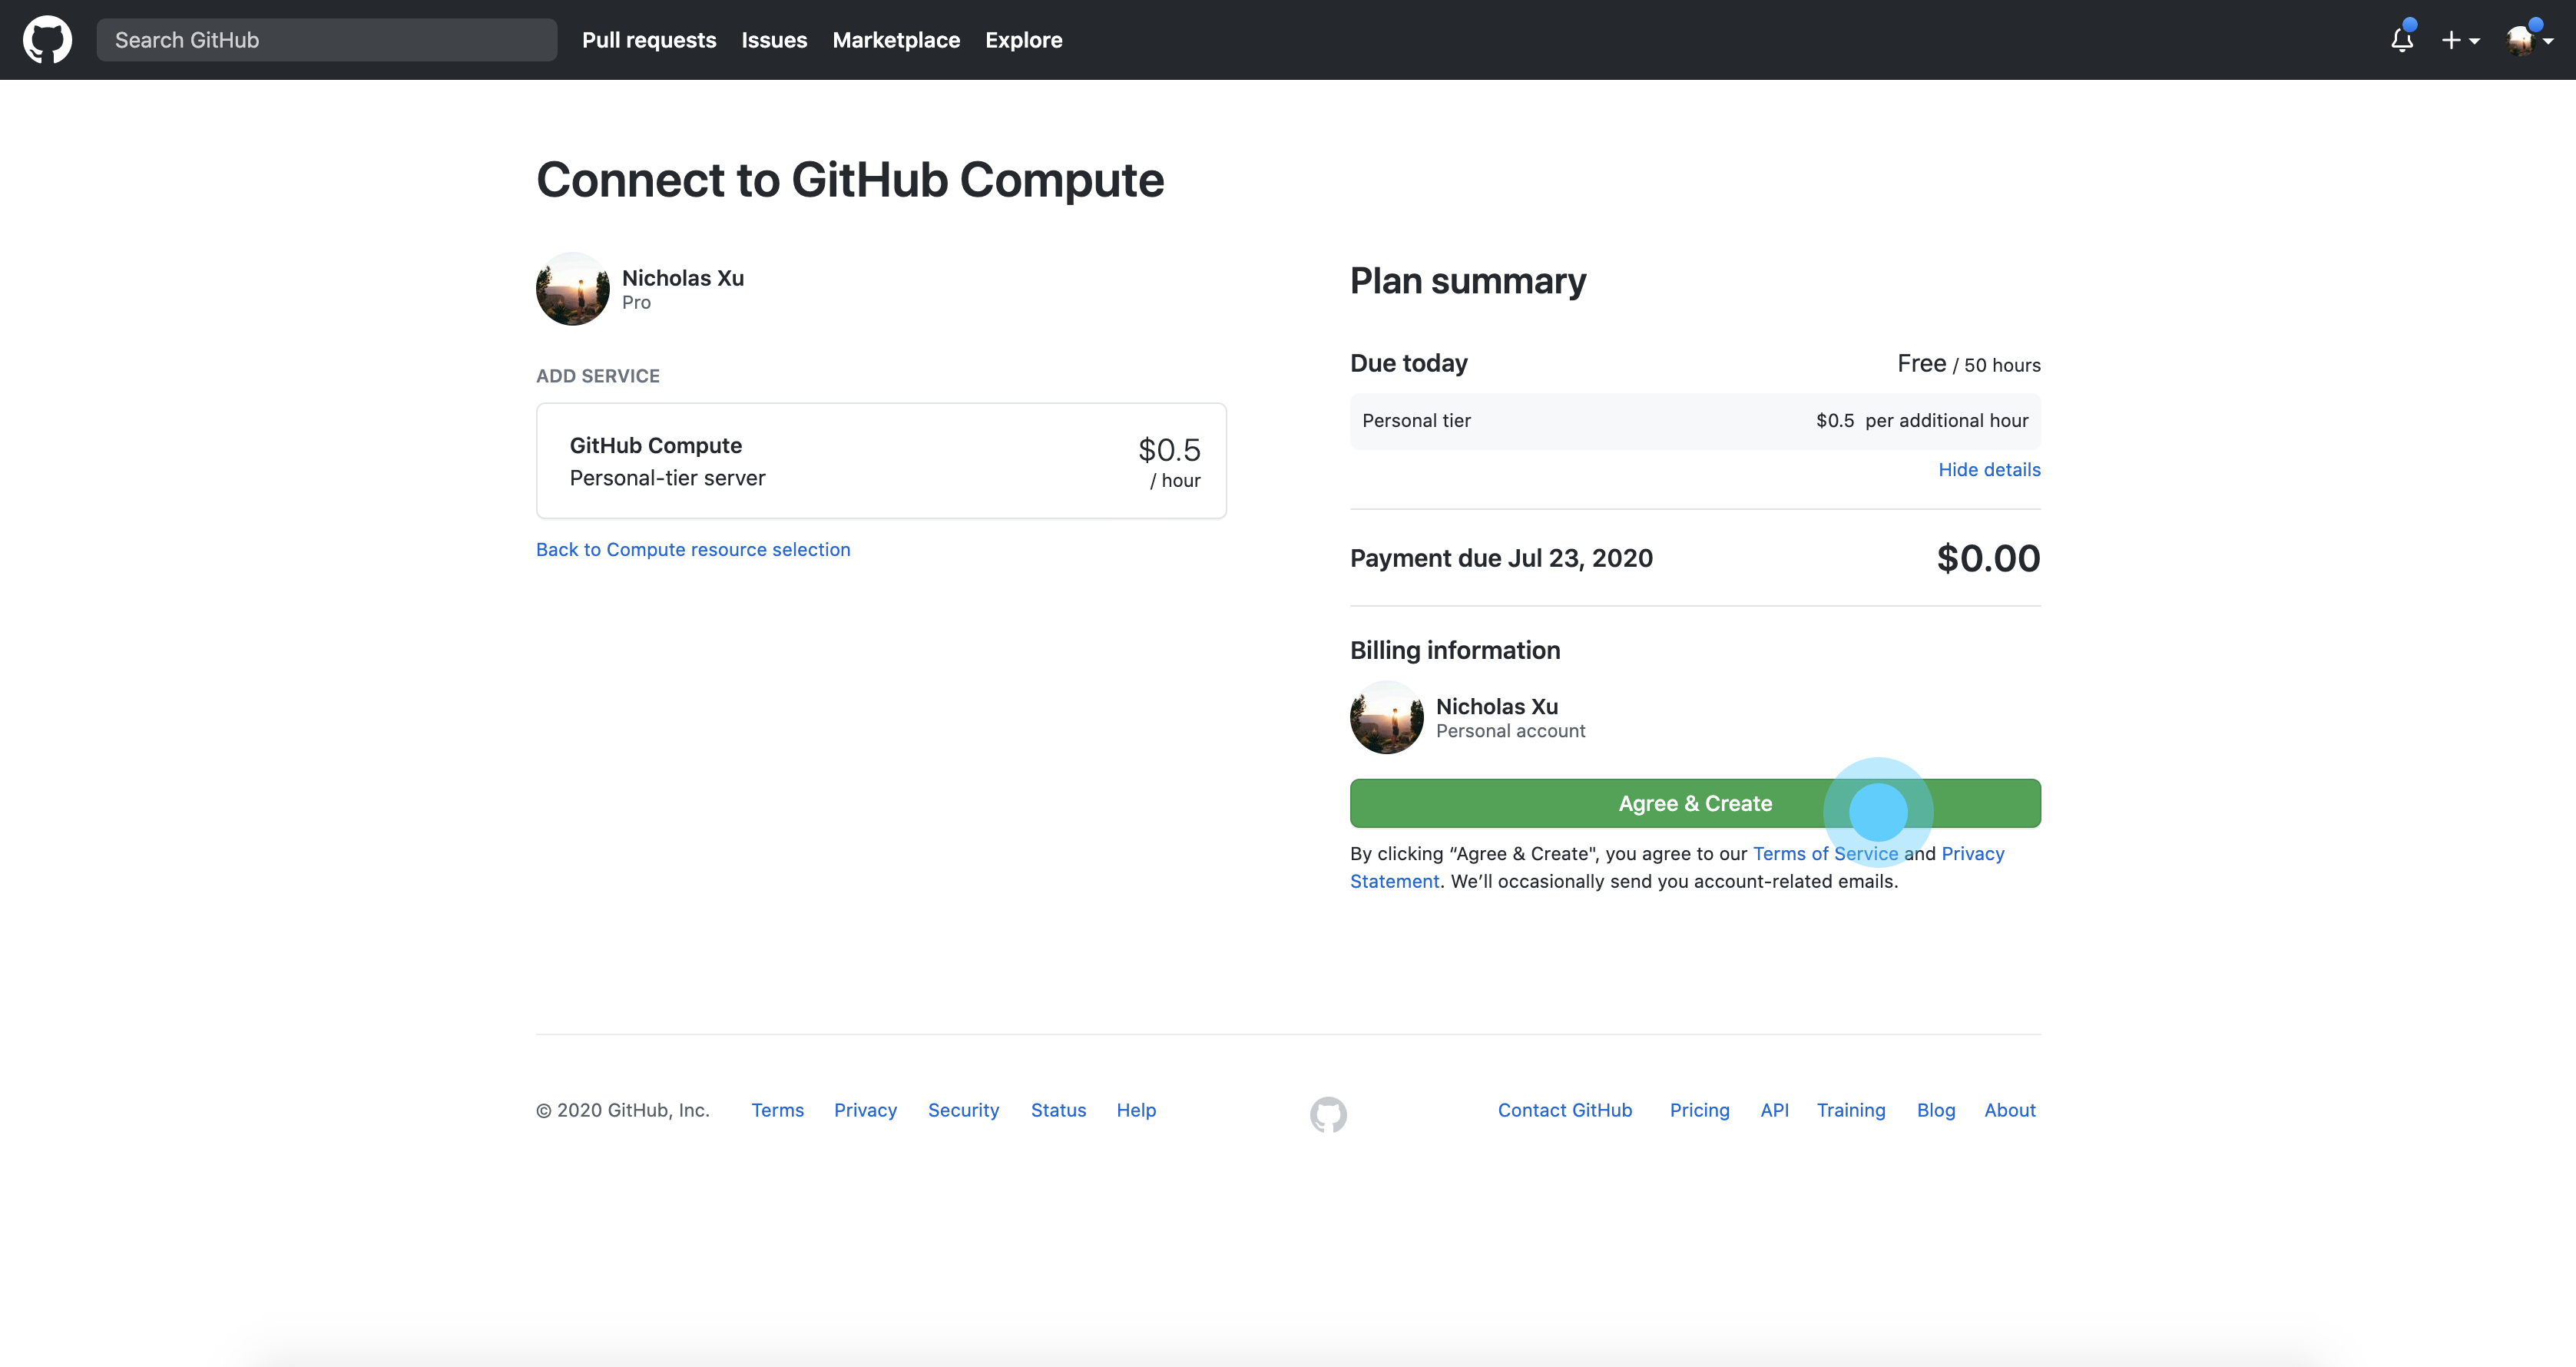Go back to Compute resource selection

click(692, 549)
